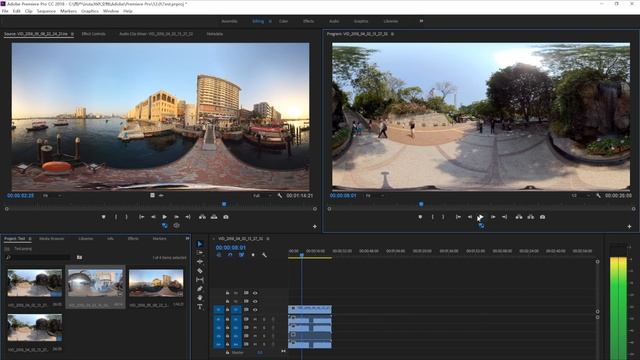Screen dimensions: 640x360
Task: Click Overwrite in the Source monitor
Action: (214, 217)
